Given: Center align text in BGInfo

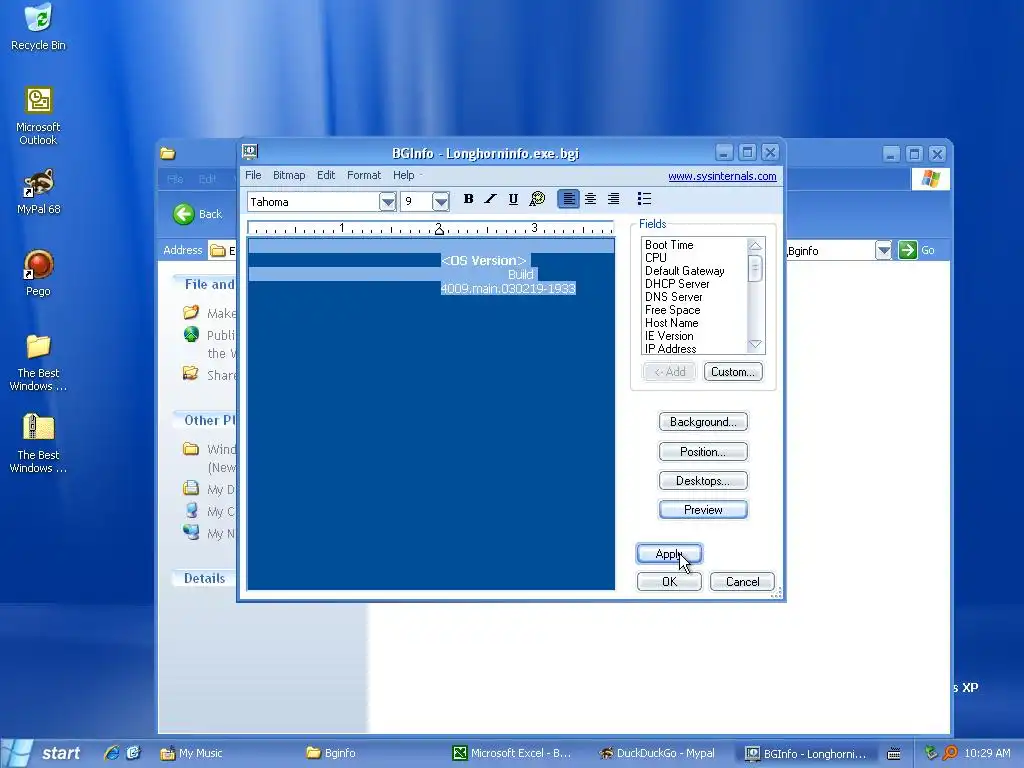Looking at the screenshot, I should [x=590, y=199].
